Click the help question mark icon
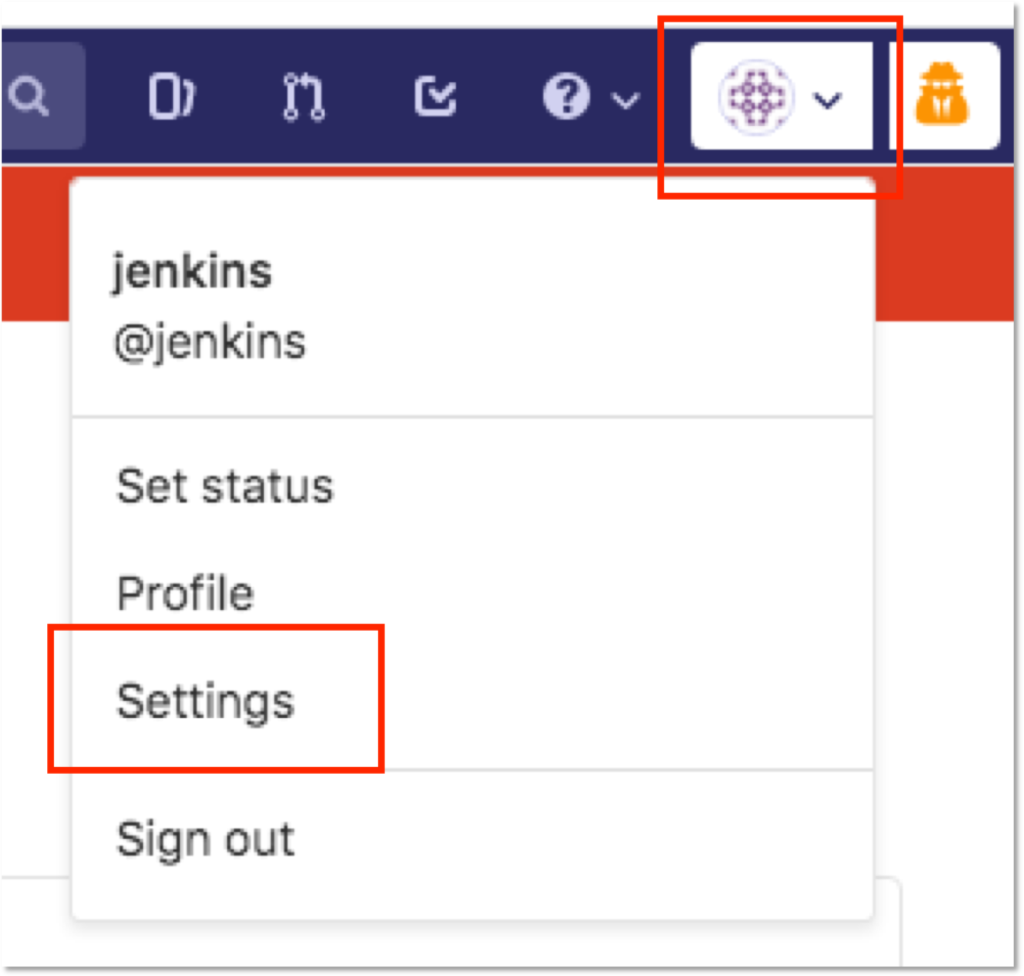 tap(566, 97)
